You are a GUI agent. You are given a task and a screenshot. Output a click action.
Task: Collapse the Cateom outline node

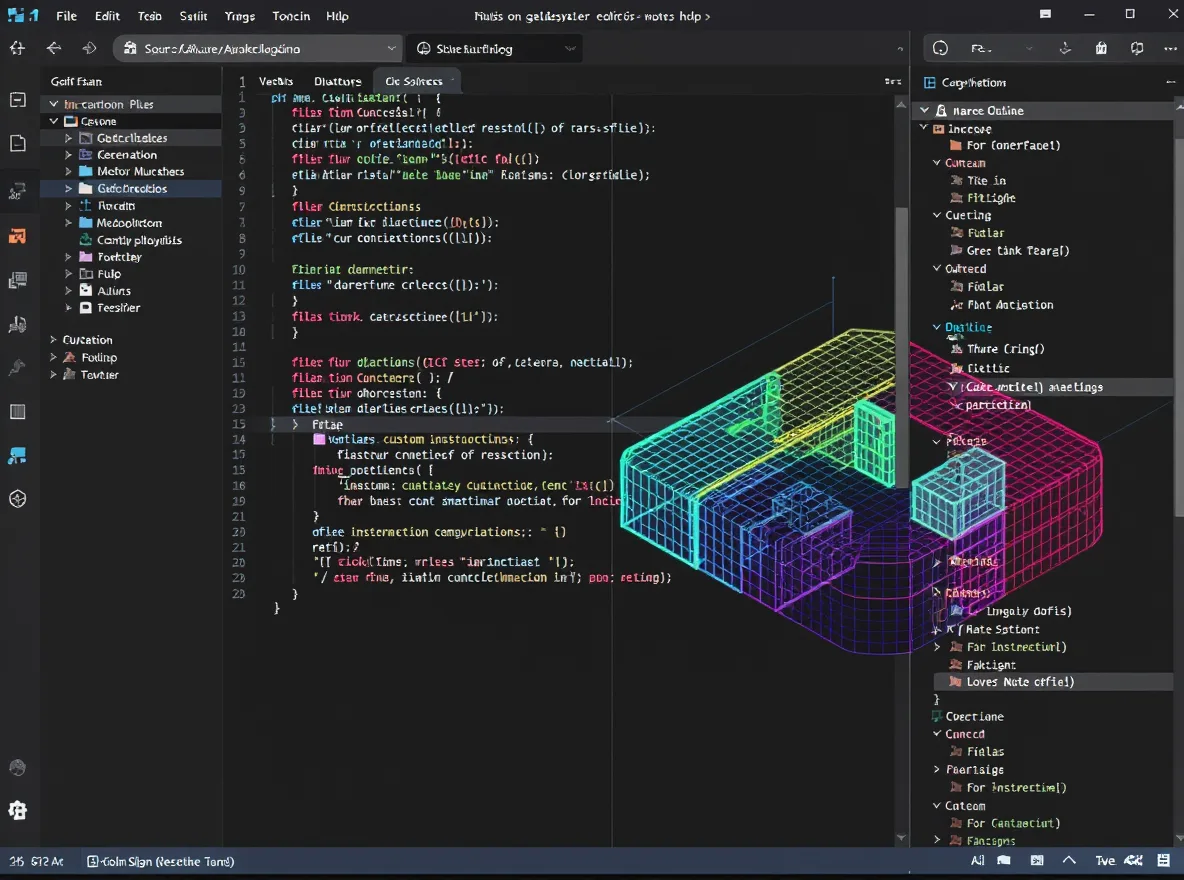(x=937, y=806)
